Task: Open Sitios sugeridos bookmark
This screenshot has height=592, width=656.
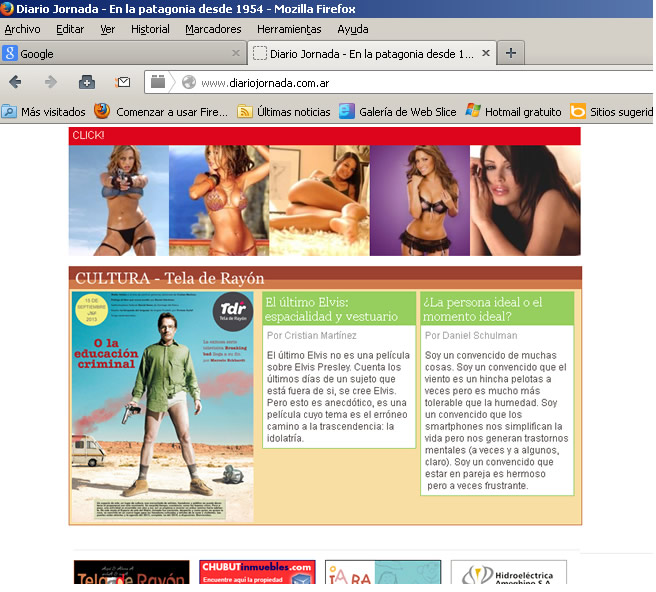Action: tap(611, 112)
